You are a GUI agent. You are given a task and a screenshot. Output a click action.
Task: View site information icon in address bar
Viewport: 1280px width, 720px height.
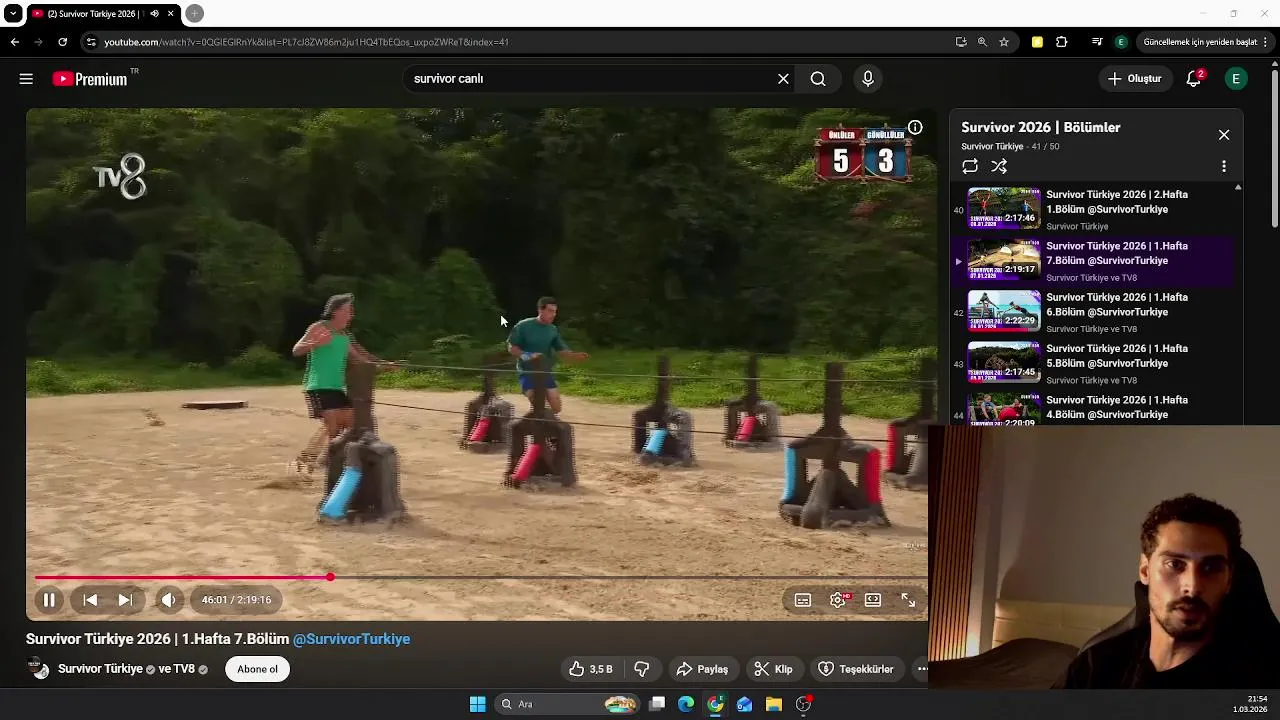(91, 42)
